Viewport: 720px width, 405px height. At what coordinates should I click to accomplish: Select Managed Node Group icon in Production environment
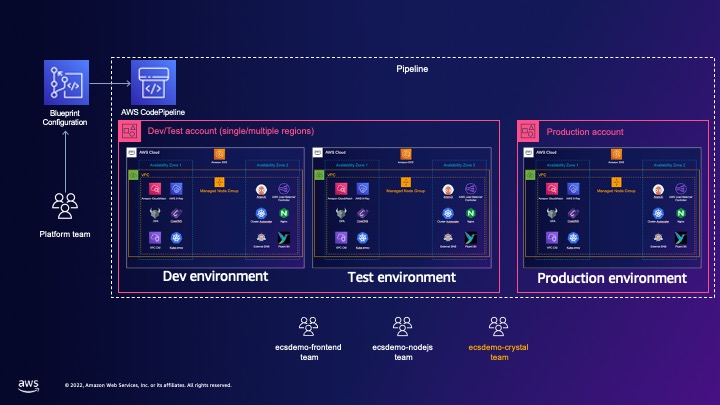[x=616, y=182]
